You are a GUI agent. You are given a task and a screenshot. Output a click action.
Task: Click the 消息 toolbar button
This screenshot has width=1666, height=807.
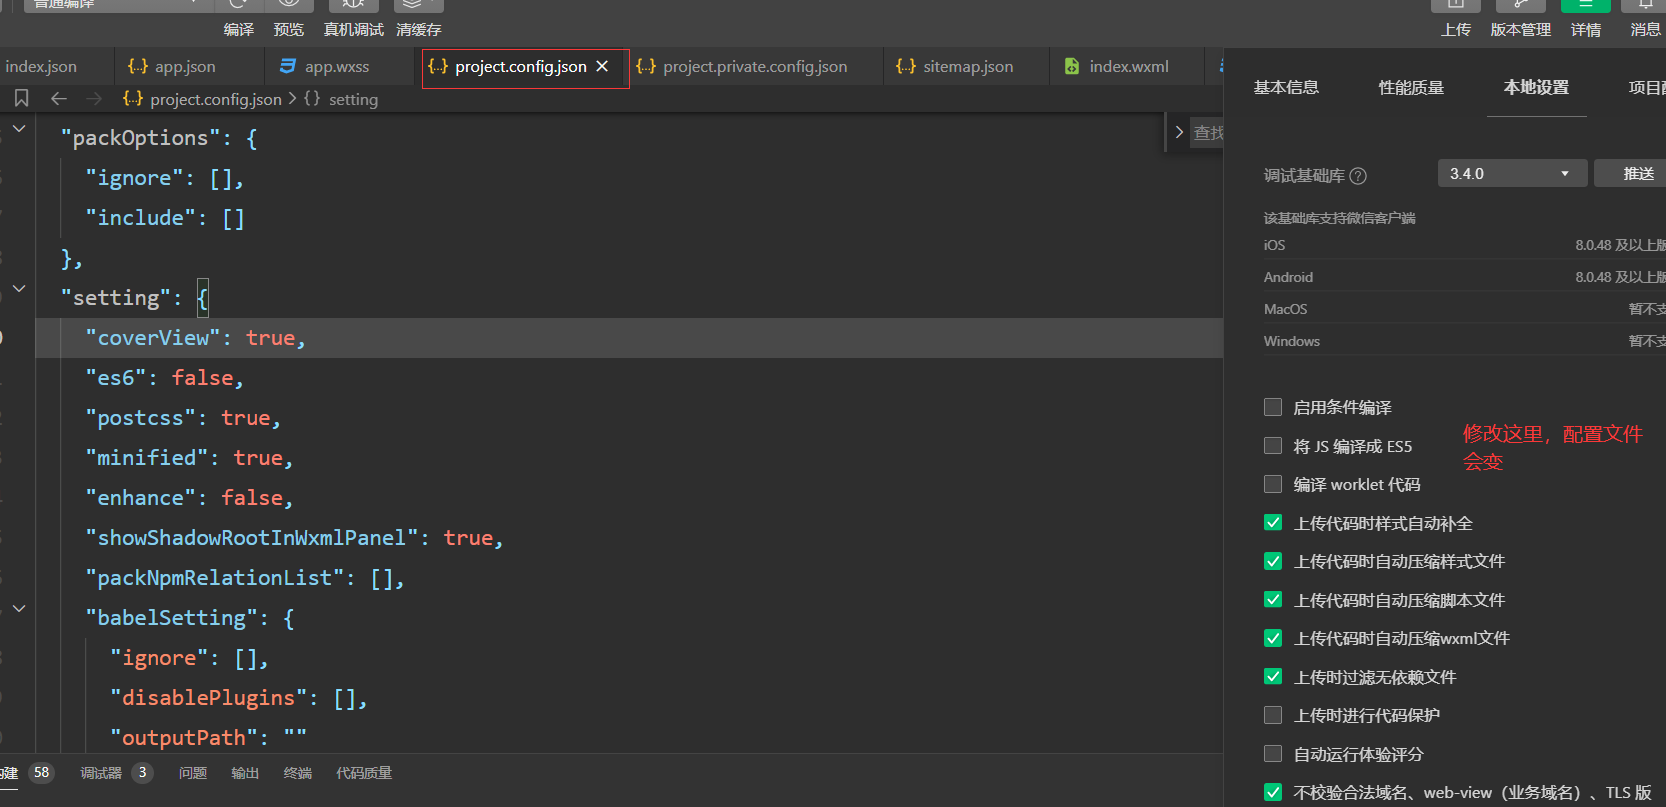tap(1646, 29)
